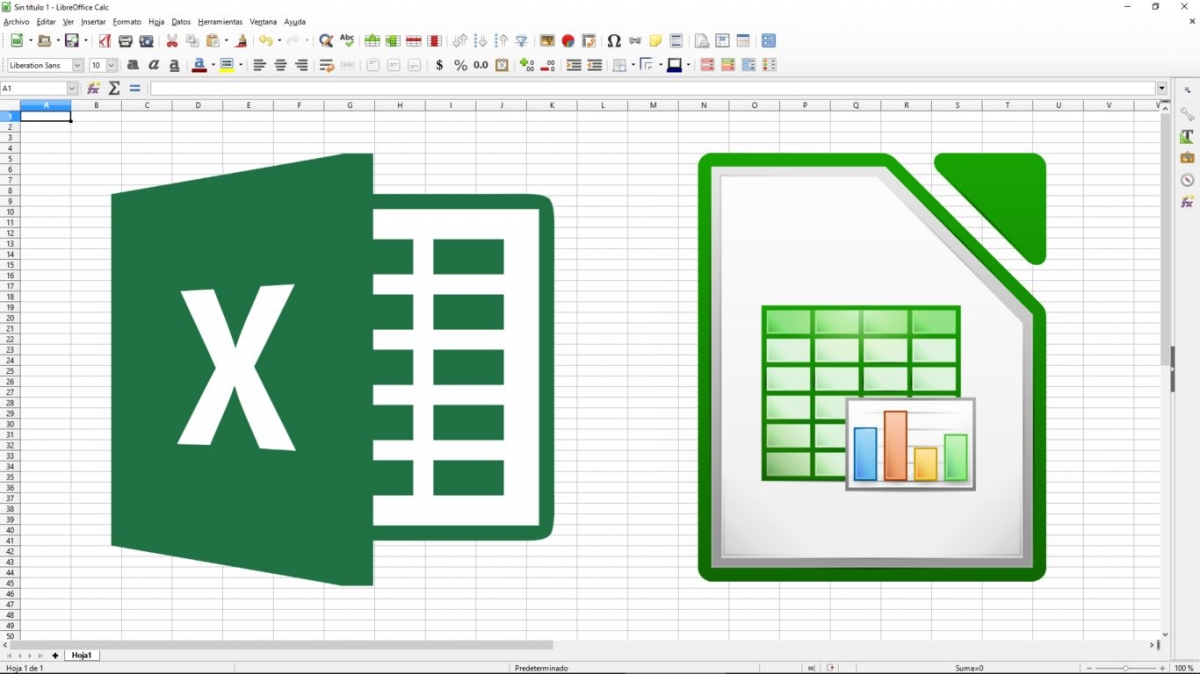Apply currency format with the dollar icon

click(440, 64)
